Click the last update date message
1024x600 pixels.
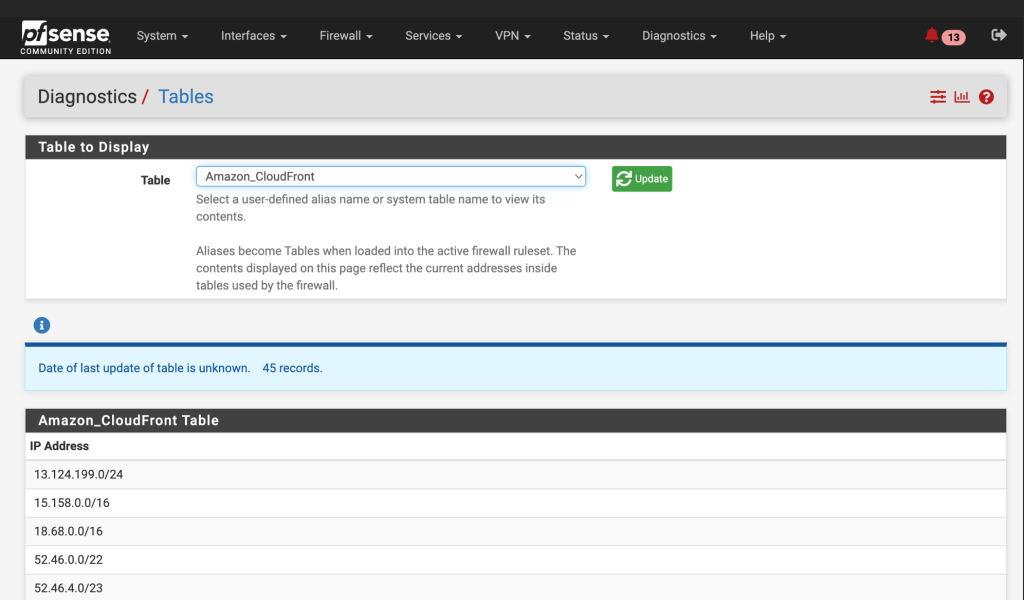(144, 368)
